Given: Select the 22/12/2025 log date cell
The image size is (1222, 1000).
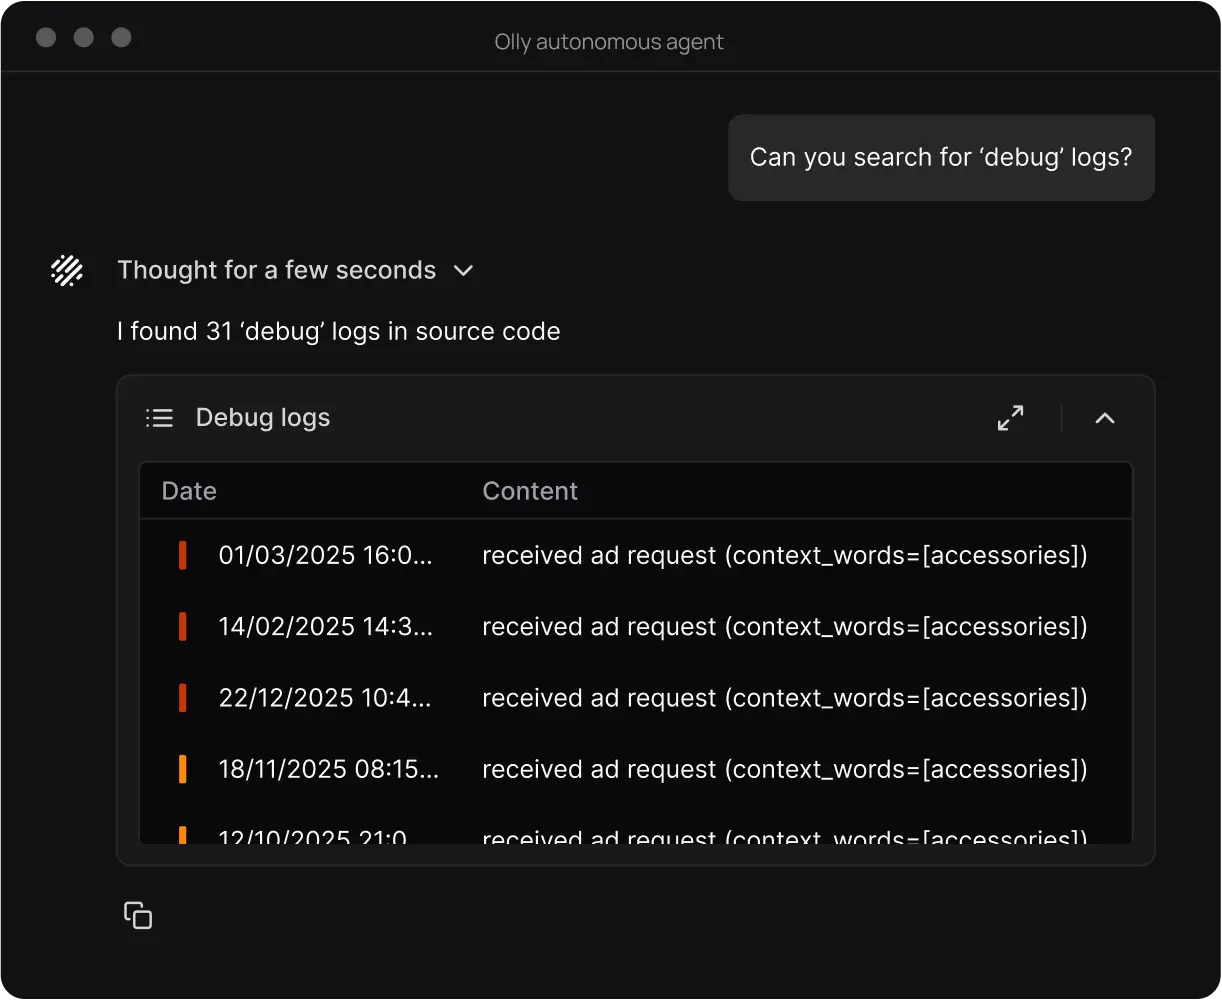Looking at the screenshot, I should pyautogui.click(x=325, y=698).
